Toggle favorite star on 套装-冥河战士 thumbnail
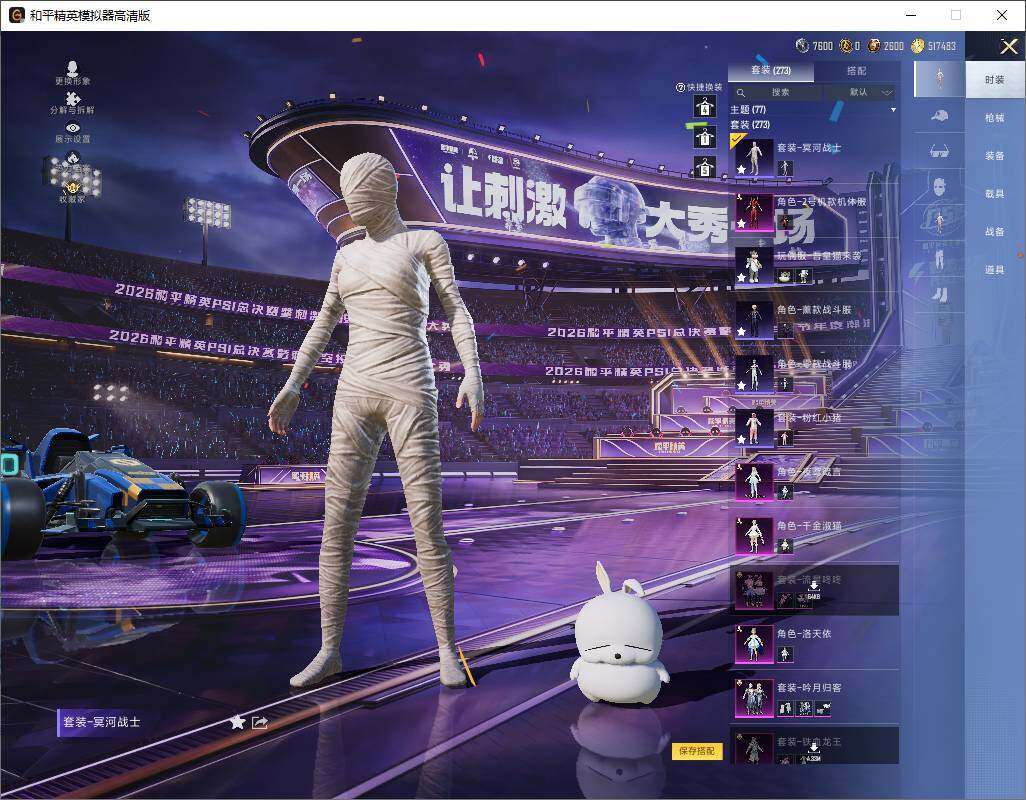Image resolution: width=1026 pixels, height=800 pixels. tap(741, 169)
